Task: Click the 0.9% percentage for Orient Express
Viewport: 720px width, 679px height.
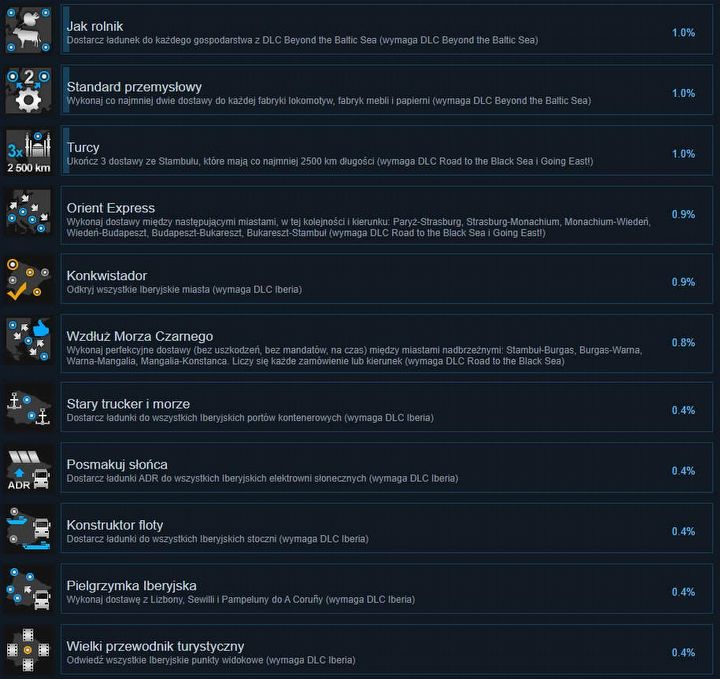Action: click(683, 214)
